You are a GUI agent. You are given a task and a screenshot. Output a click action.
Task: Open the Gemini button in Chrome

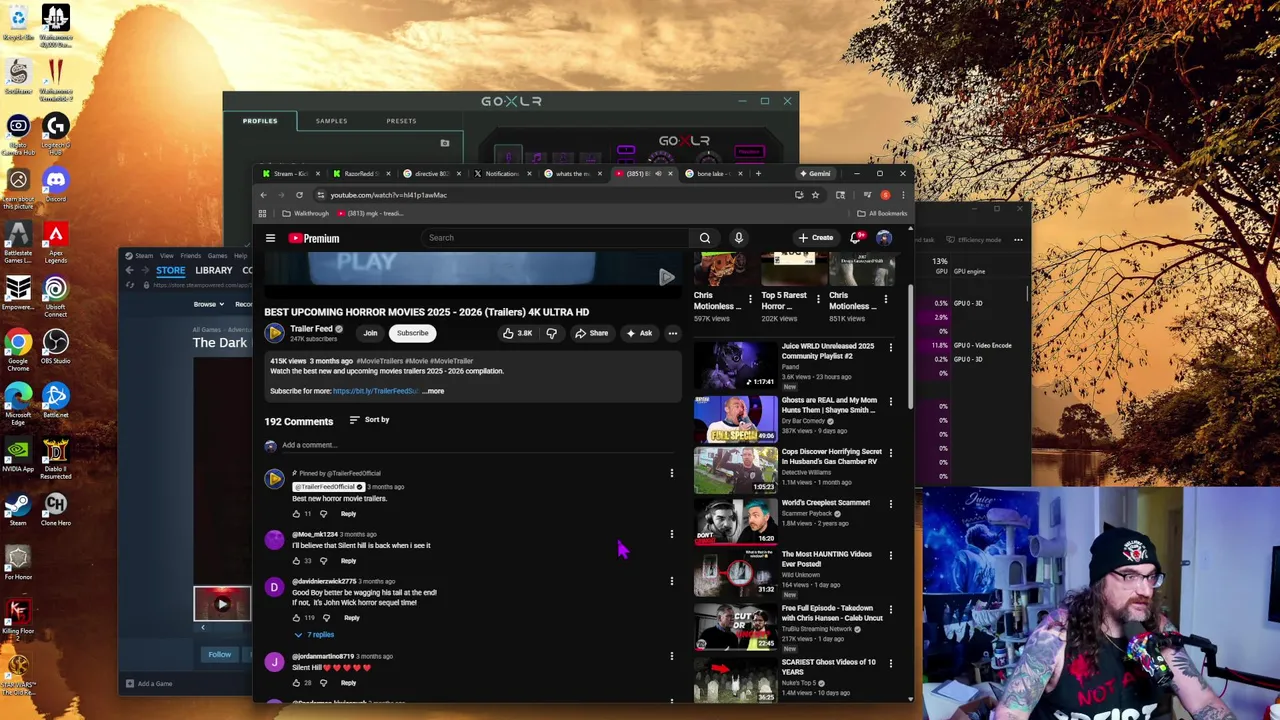click(x=814, y=174)
